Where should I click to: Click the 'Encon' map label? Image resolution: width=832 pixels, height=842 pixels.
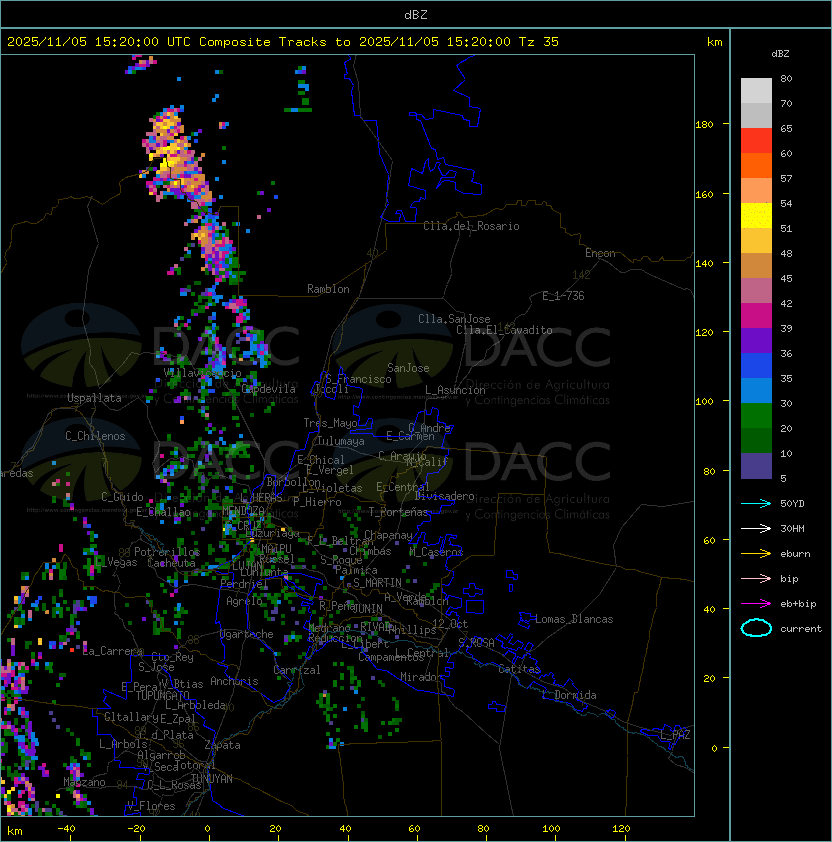click(600, 253)
